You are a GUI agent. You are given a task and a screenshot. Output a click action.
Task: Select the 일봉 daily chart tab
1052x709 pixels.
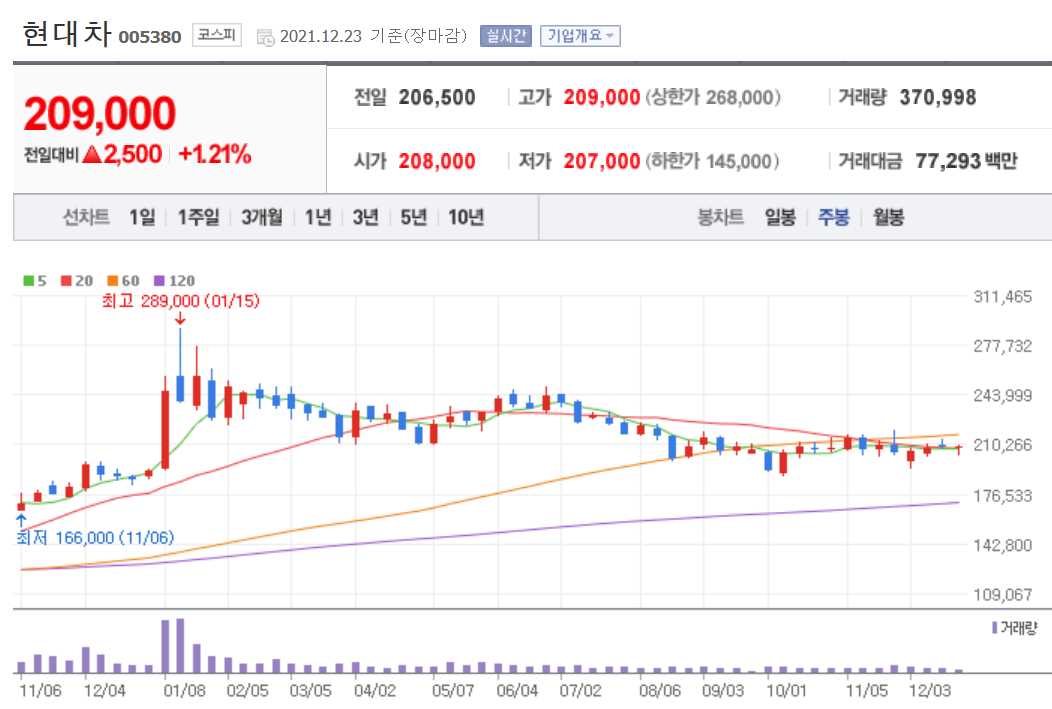point(778,217)
